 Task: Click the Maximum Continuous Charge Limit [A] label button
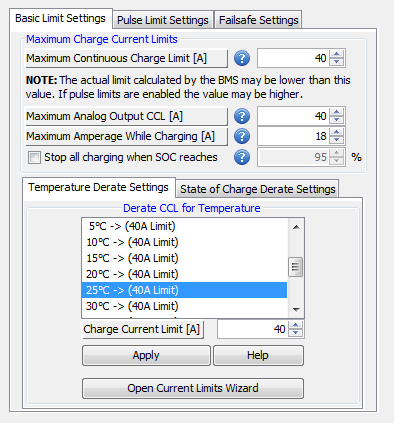coord(127,59)
